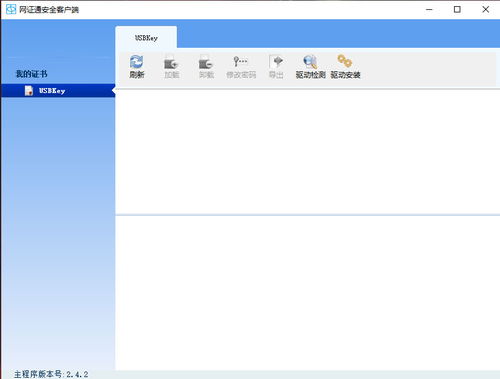Click the empty certificate list pane

point(308,152)
